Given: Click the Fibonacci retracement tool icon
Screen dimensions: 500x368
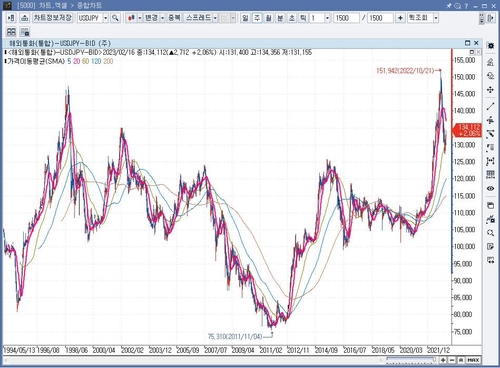Looking at the screenshot, I should pos(490,148).
